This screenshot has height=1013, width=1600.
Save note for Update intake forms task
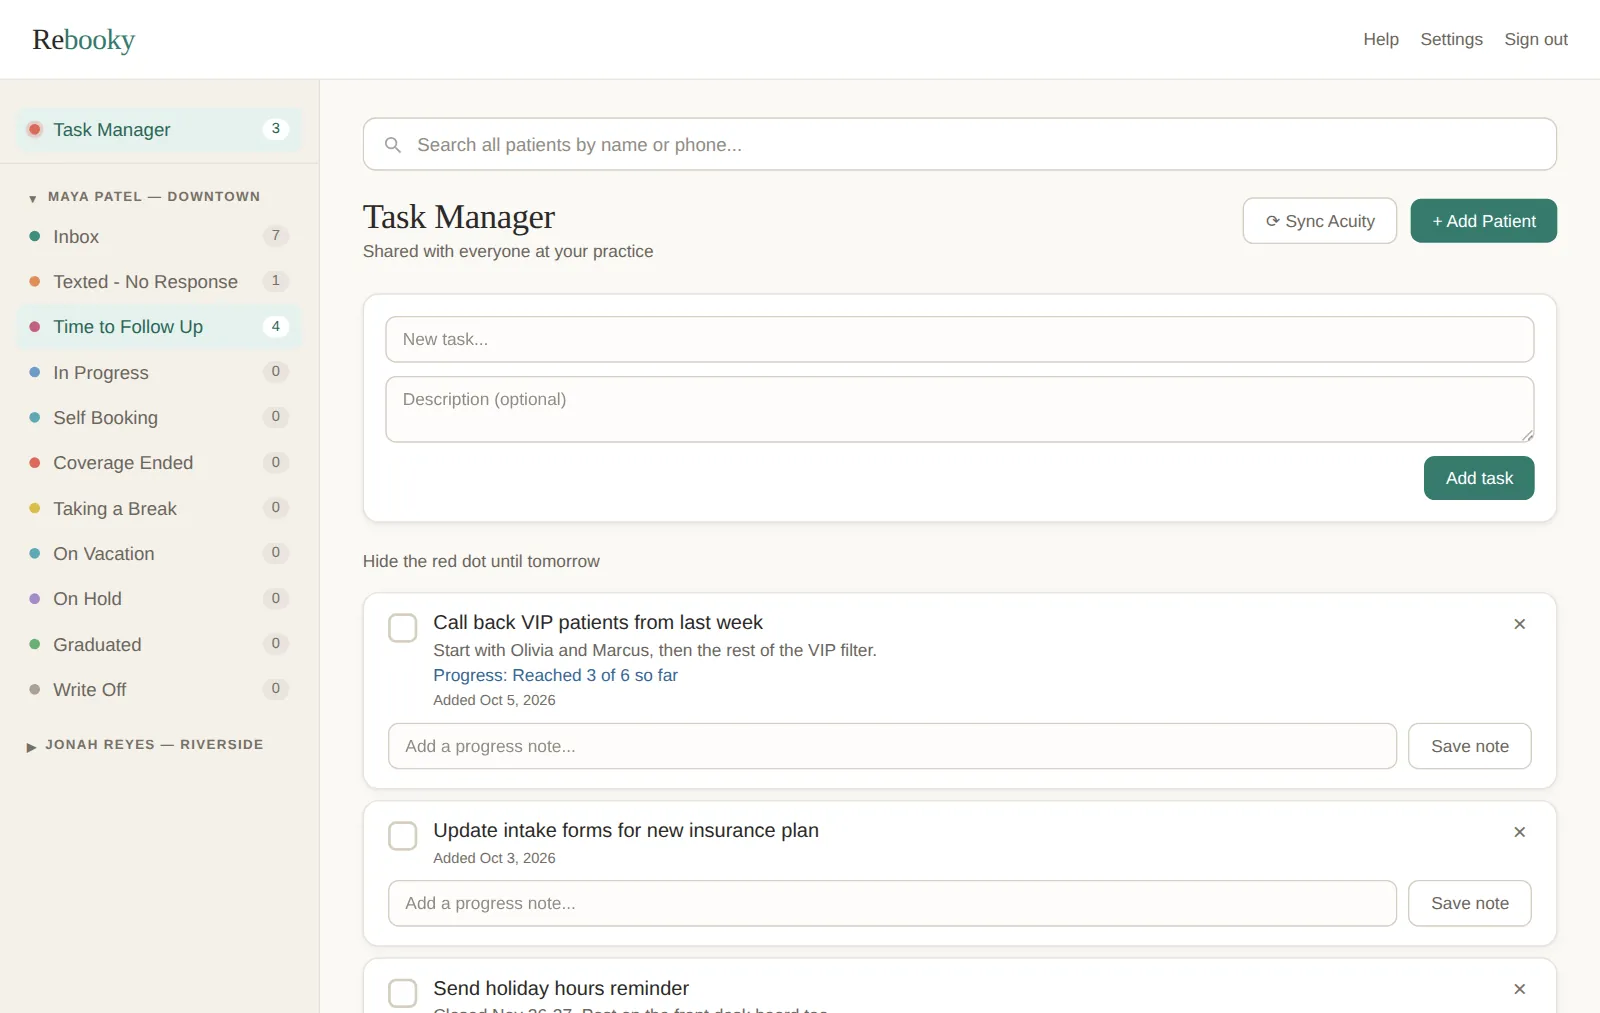1470,903
